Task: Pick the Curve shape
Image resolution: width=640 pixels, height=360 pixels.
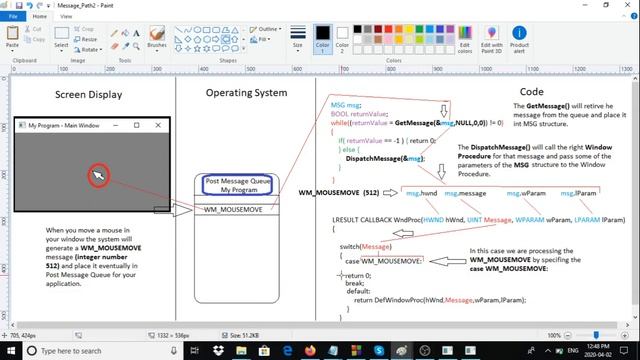Action: point(188,30)
